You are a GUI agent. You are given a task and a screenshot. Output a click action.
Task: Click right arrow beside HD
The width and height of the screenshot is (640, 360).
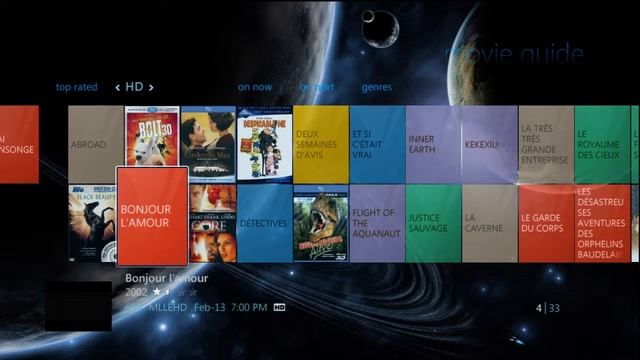point(151,87)
